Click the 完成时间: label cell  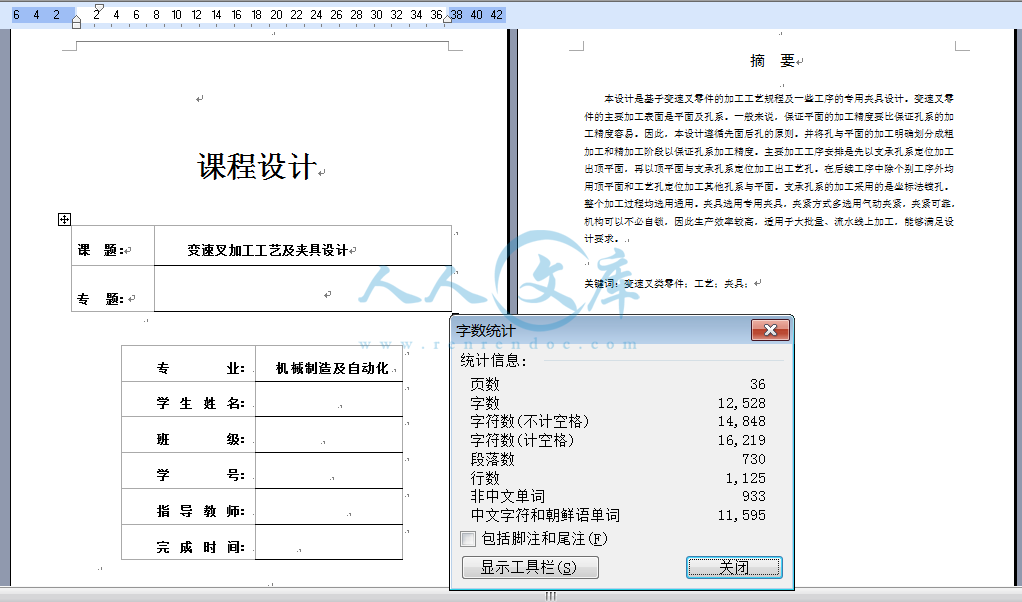point(188,542)
